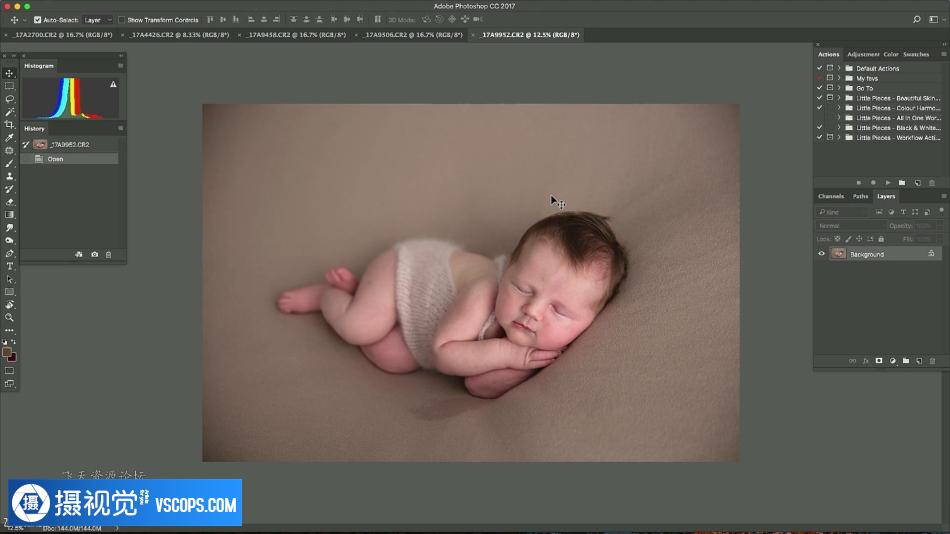Toggle Quick Mask mode icon

click(9, 370)
